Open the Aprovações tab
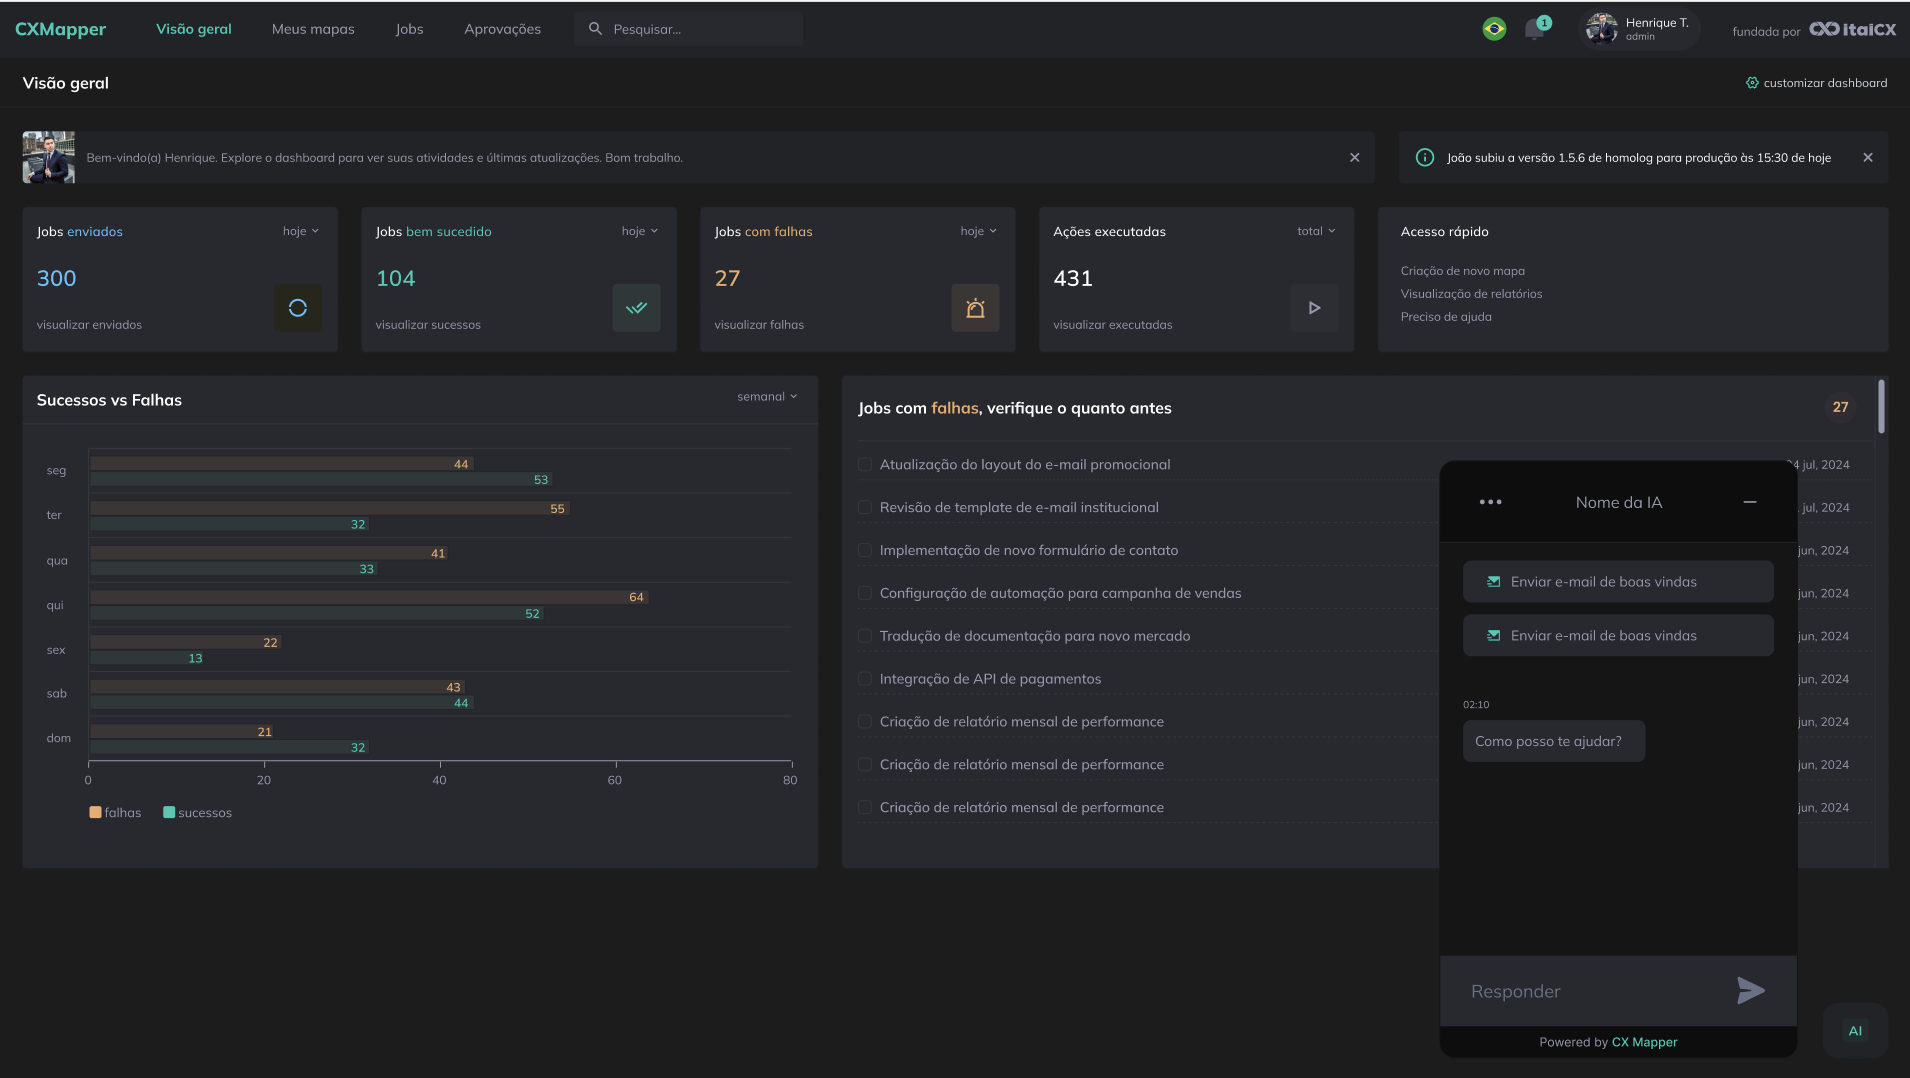Image resolution: width=1910 pixels, height=1078 pixels. (502, 29)
